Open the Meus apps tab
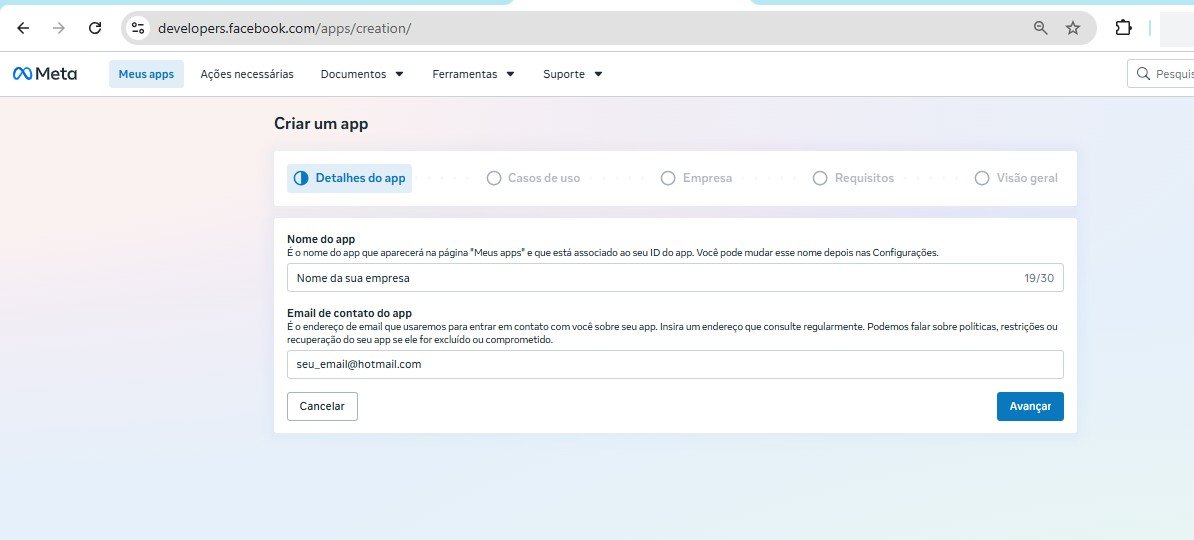Image resolution: width=1194 pixels, height=540 pixels. [x=146, y=74]
